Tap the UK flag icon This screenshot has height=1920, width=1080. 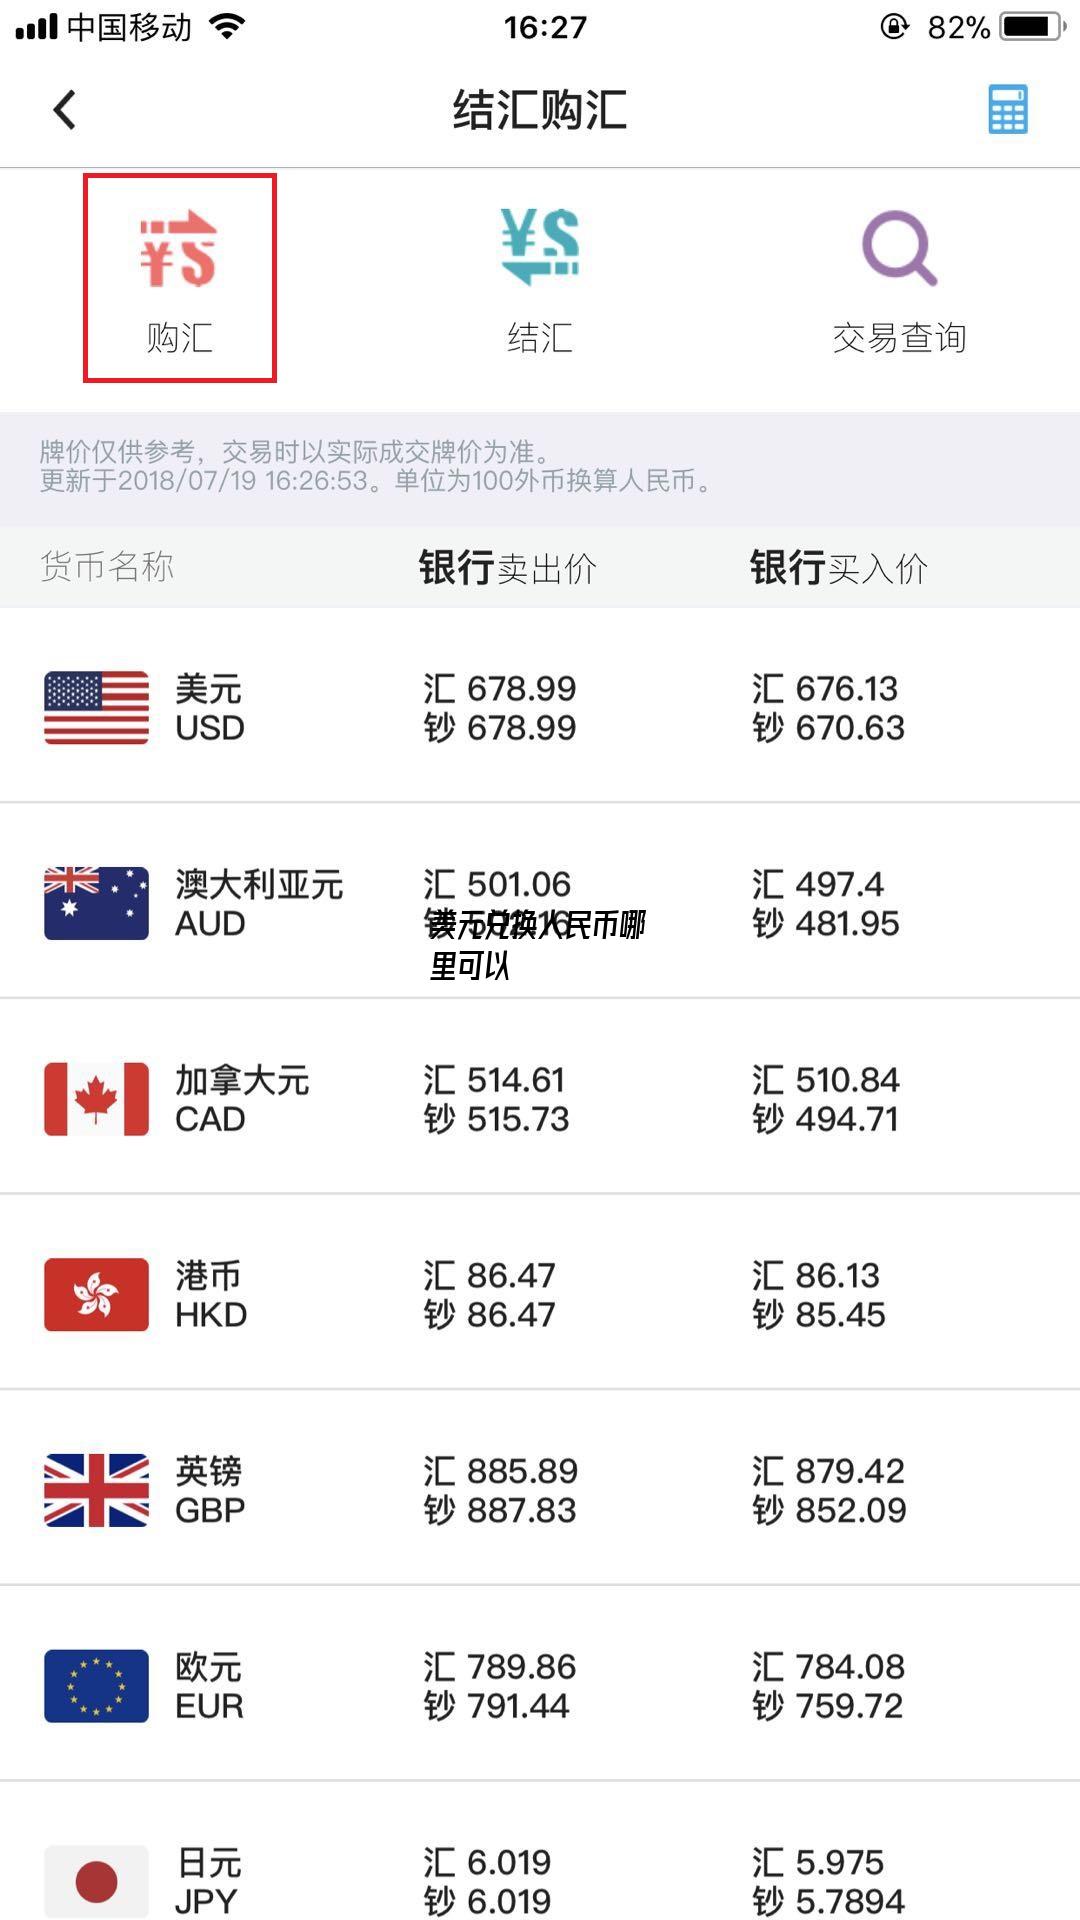[x=96, y=1490]
